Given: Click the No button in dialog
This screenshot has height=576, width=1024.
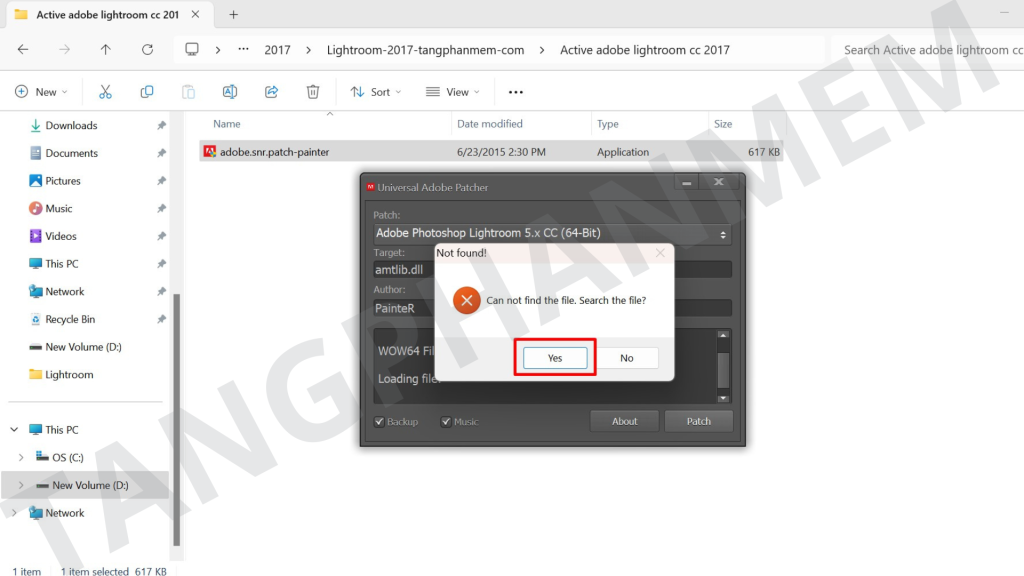Looking at the screenshot, I should [x=626, y=358].
